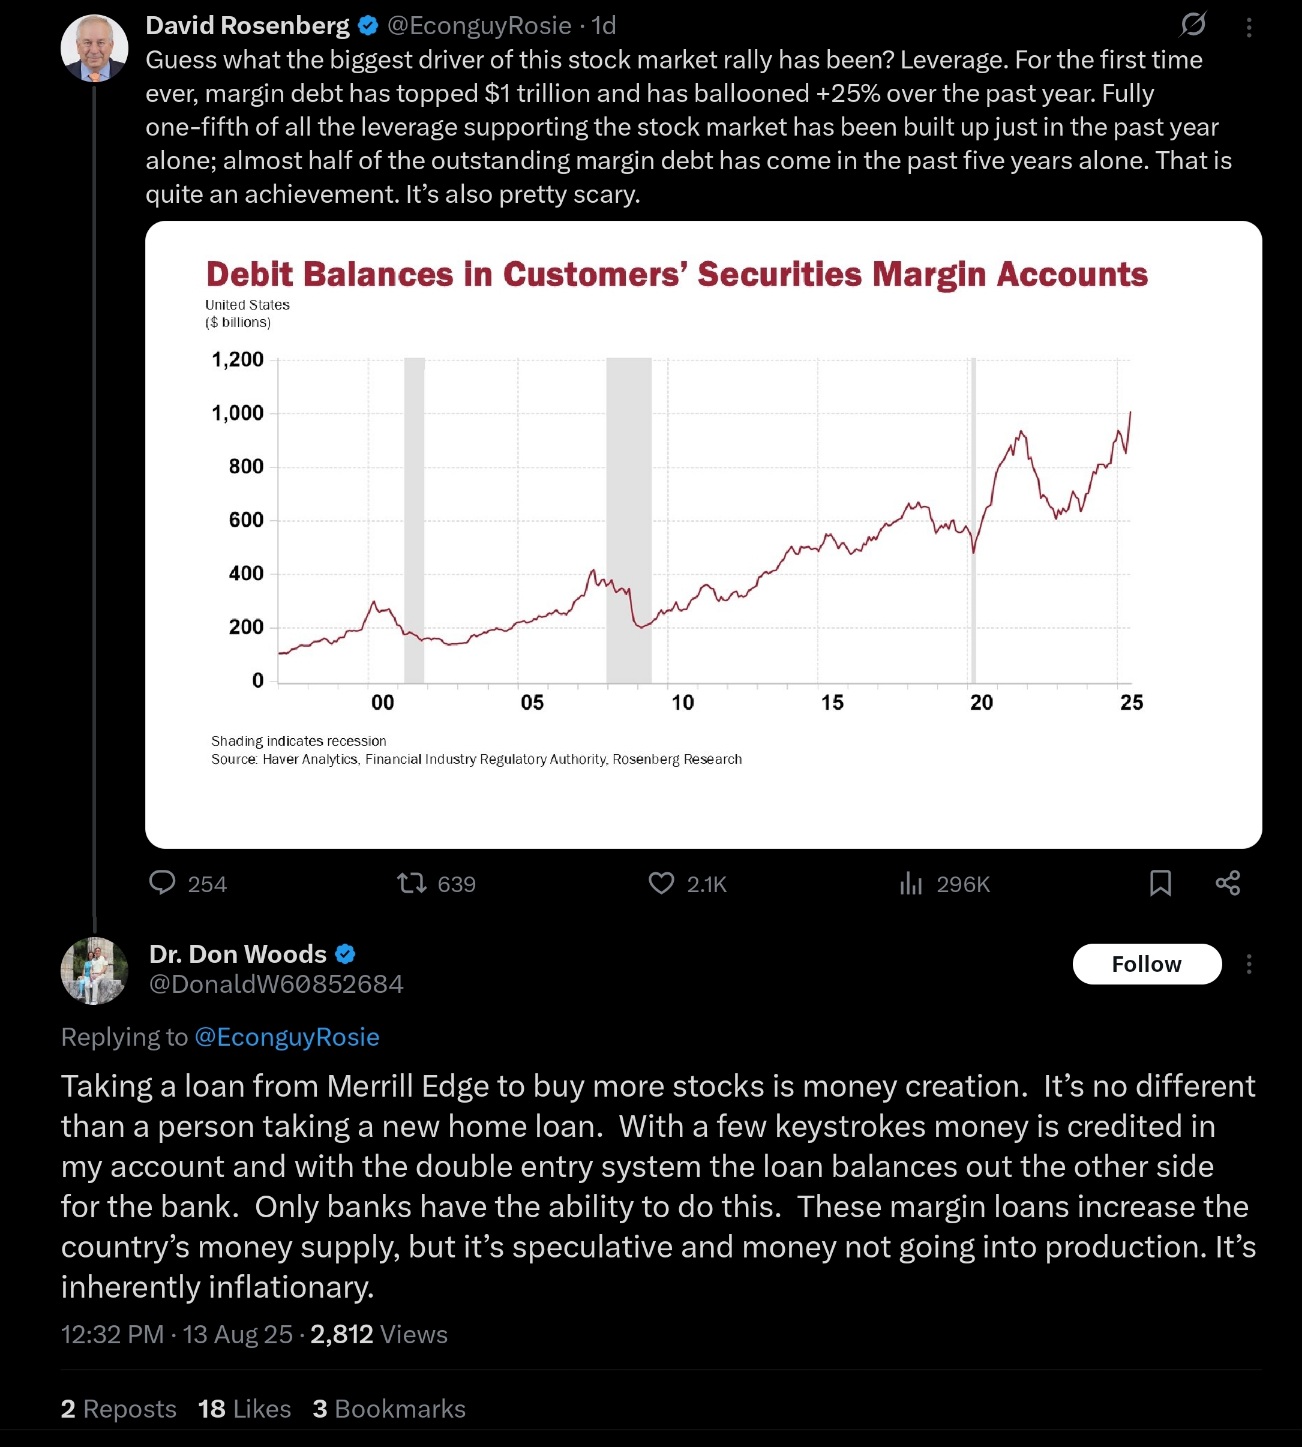The image size is (1302, 1447).
Task: View the 2 Reposts list
Action: point(118,1409)
